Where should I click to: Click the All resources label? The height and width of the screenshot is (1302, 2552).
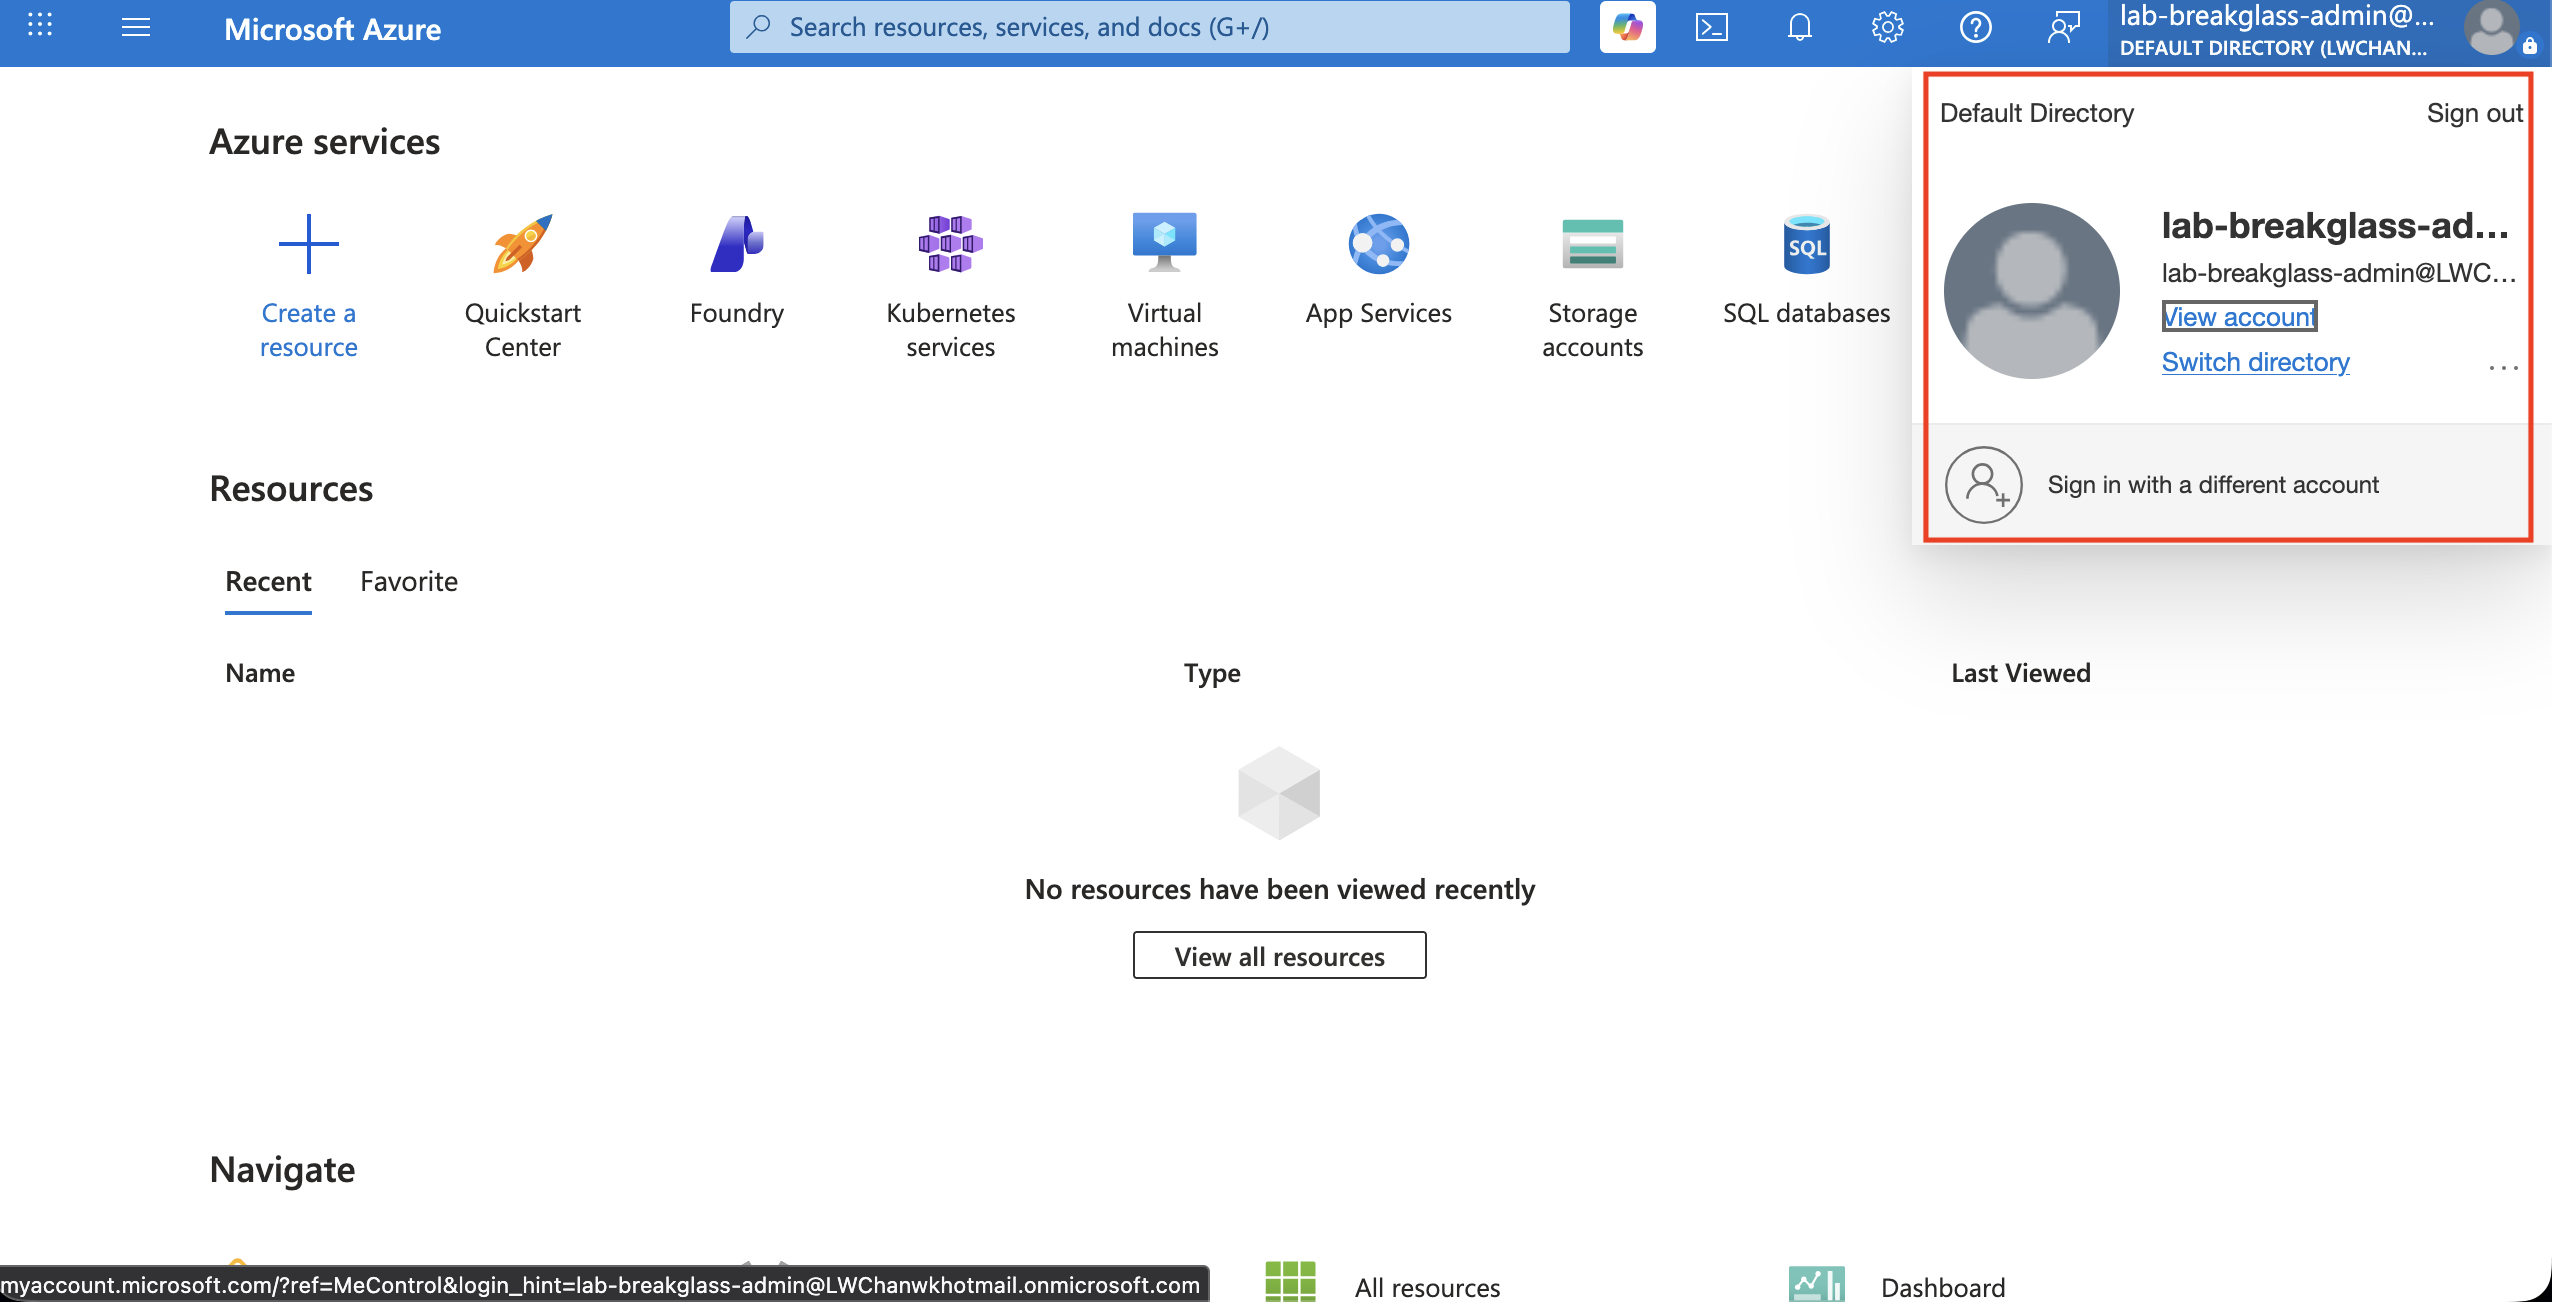point(1428,1287)
